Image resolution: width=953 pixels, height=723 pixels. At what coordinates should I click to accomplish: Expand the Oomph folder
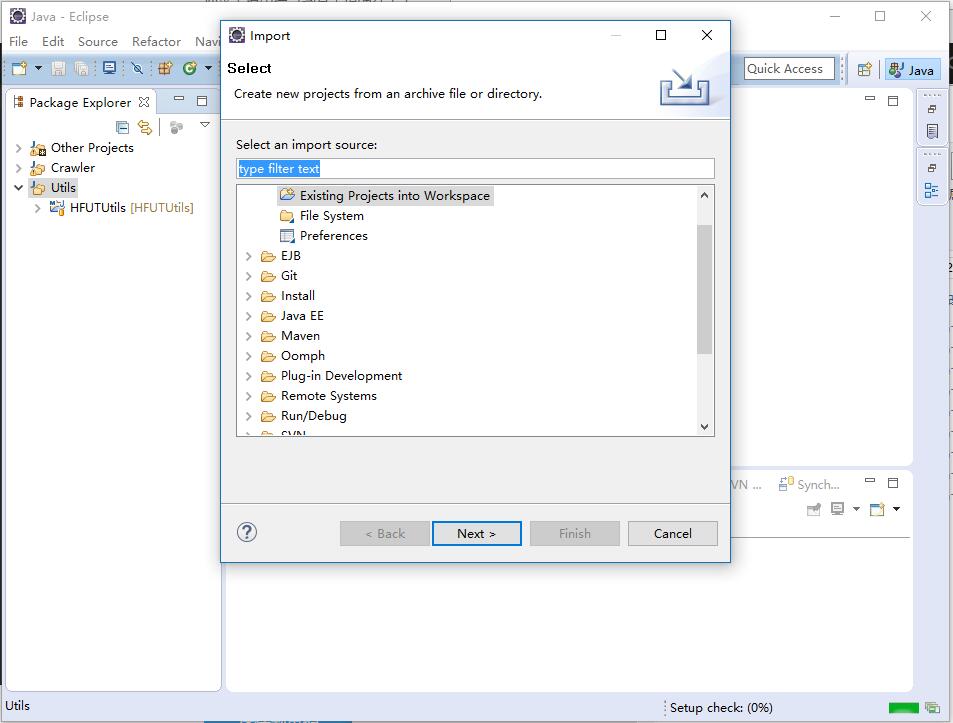[248, 356]
